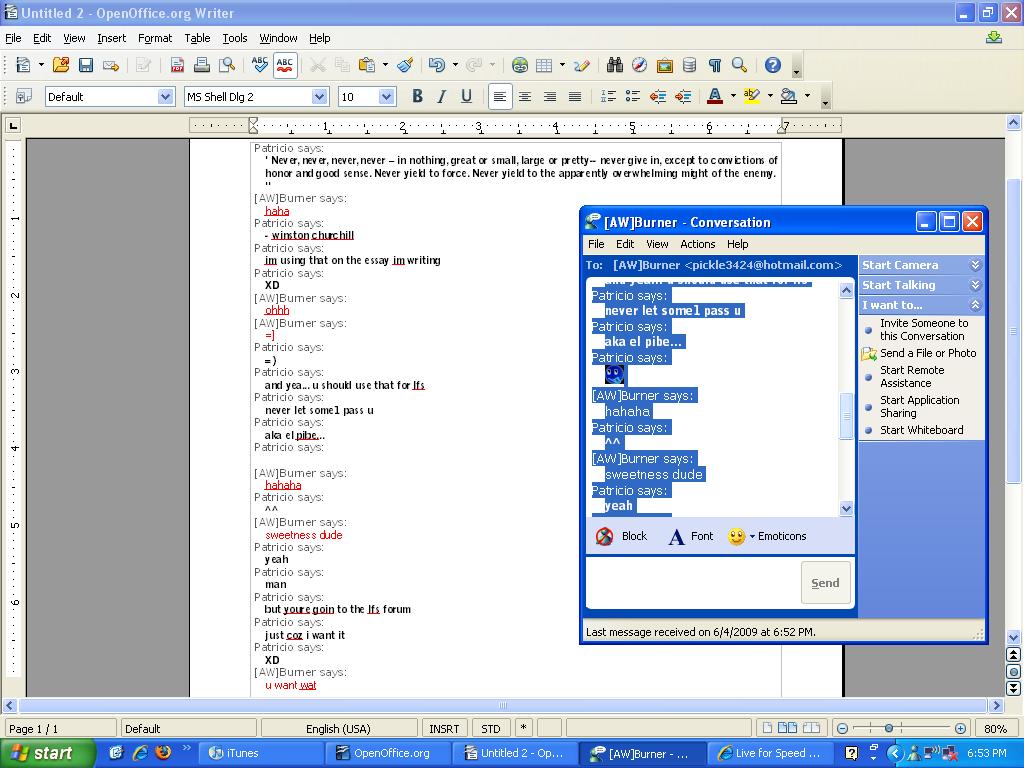Click the Table insert icon

point(544,65)
